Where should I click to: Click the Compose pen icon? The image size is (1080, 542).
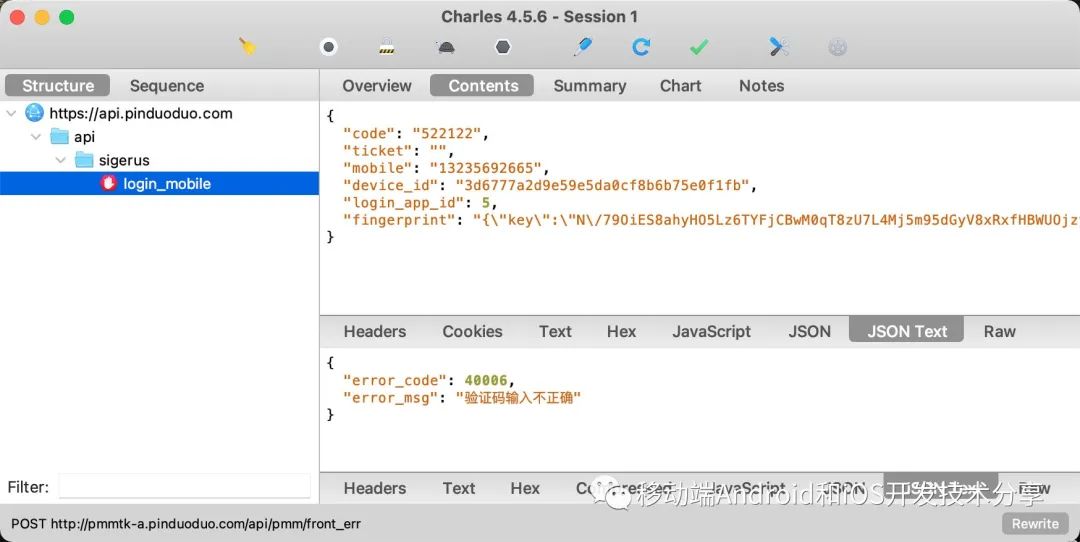point(583,47)
